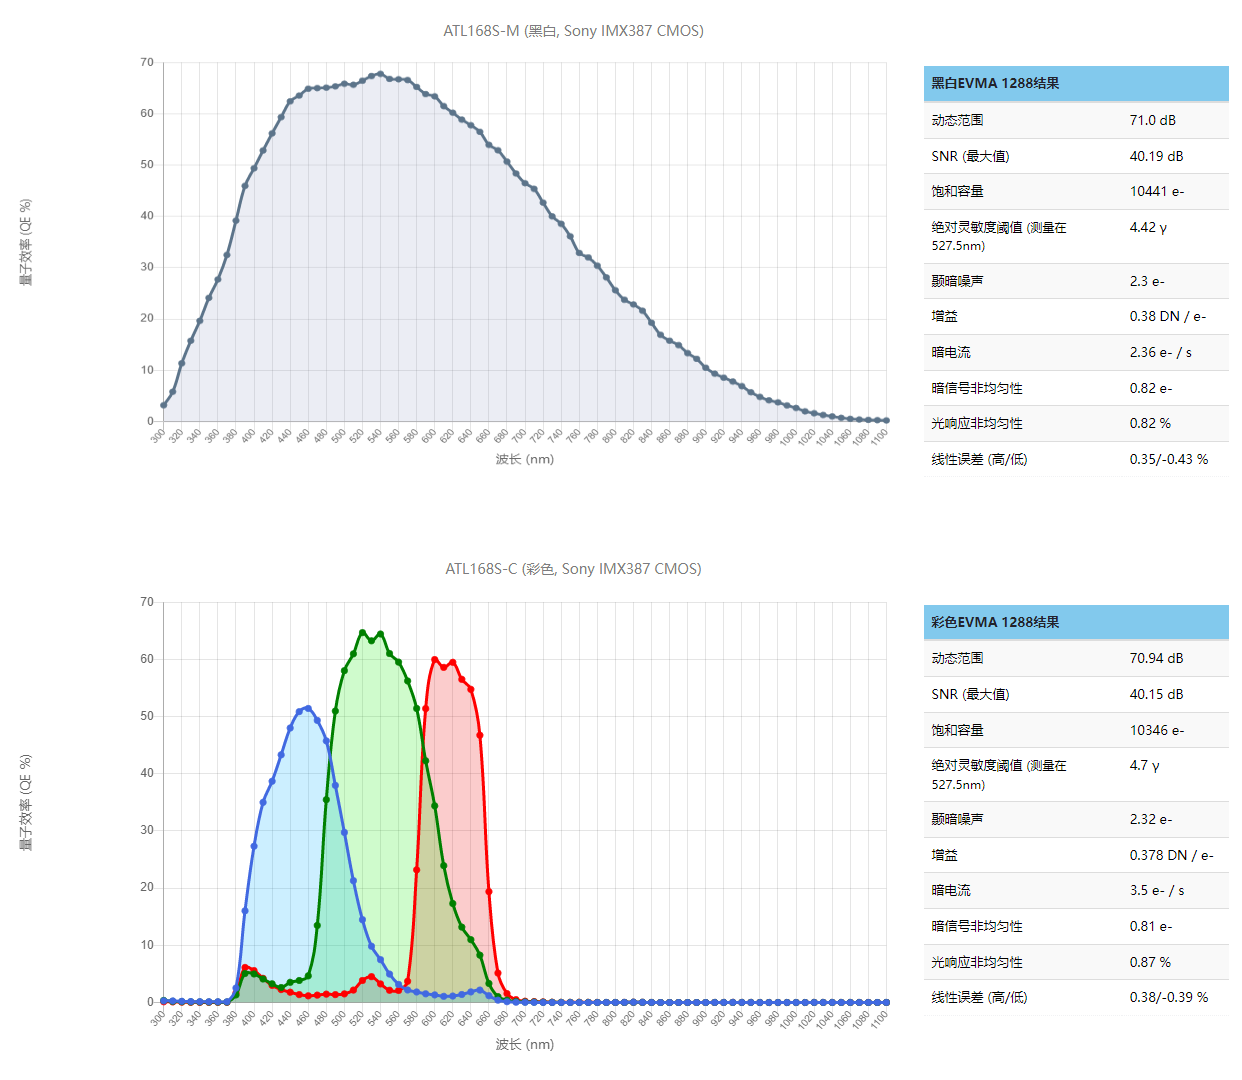This screenshot has width=1242, height=1080.
Task: Click the blue curve's peak data point
Action: pos(308,709)
